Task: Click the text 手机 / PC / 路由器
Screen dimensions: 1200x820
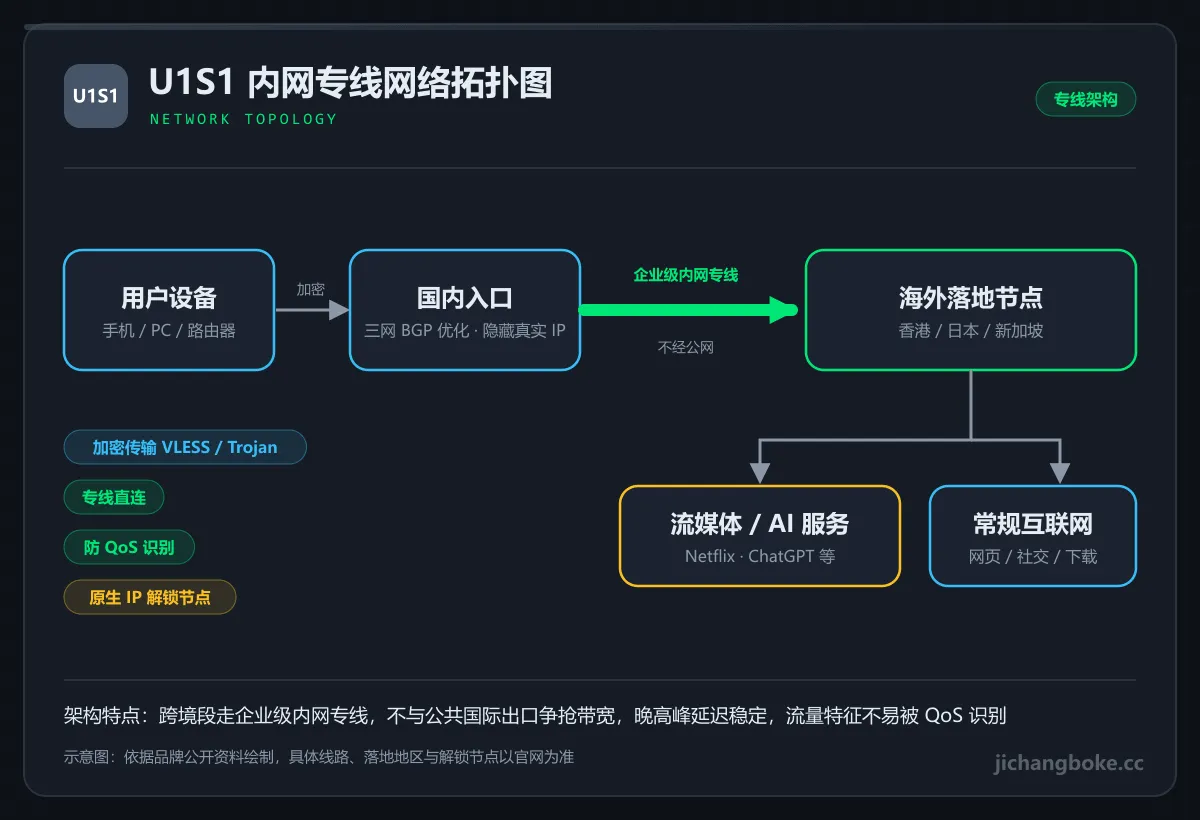Action: tap(169, 330)
